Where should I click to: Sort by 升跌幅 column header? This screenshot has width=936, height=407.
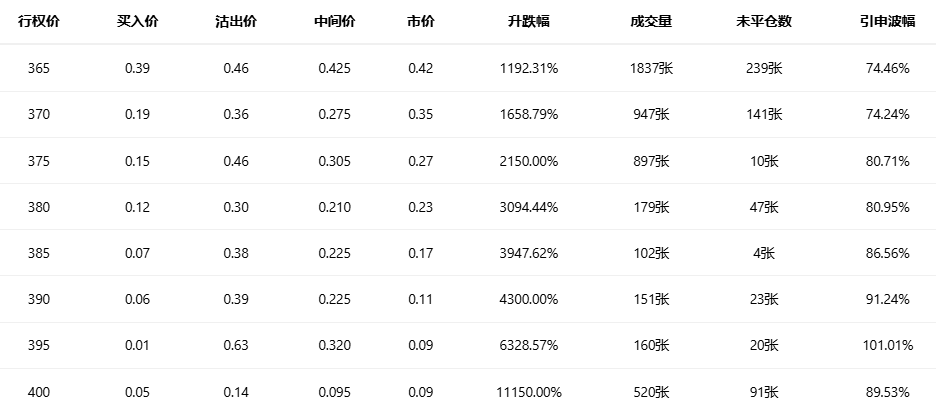528,22
